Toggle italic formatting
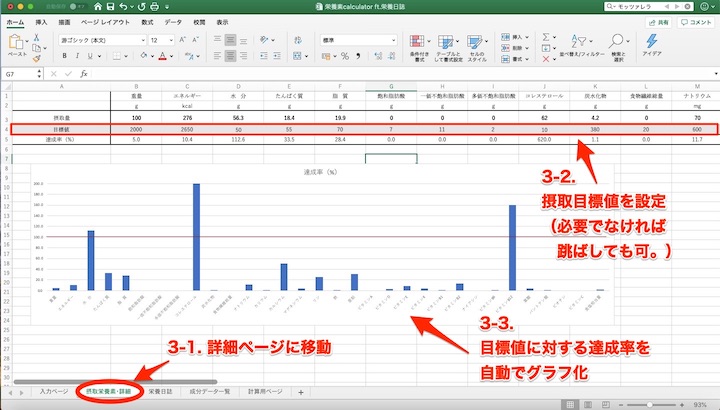This screenshot has width=720, height=410. [77, 56]
